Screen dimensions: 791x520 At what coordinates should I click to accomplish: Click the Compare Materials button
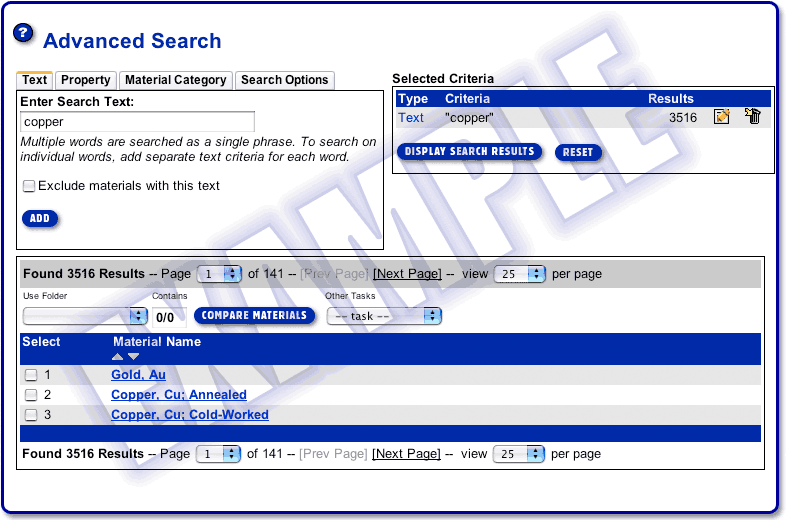254,316
